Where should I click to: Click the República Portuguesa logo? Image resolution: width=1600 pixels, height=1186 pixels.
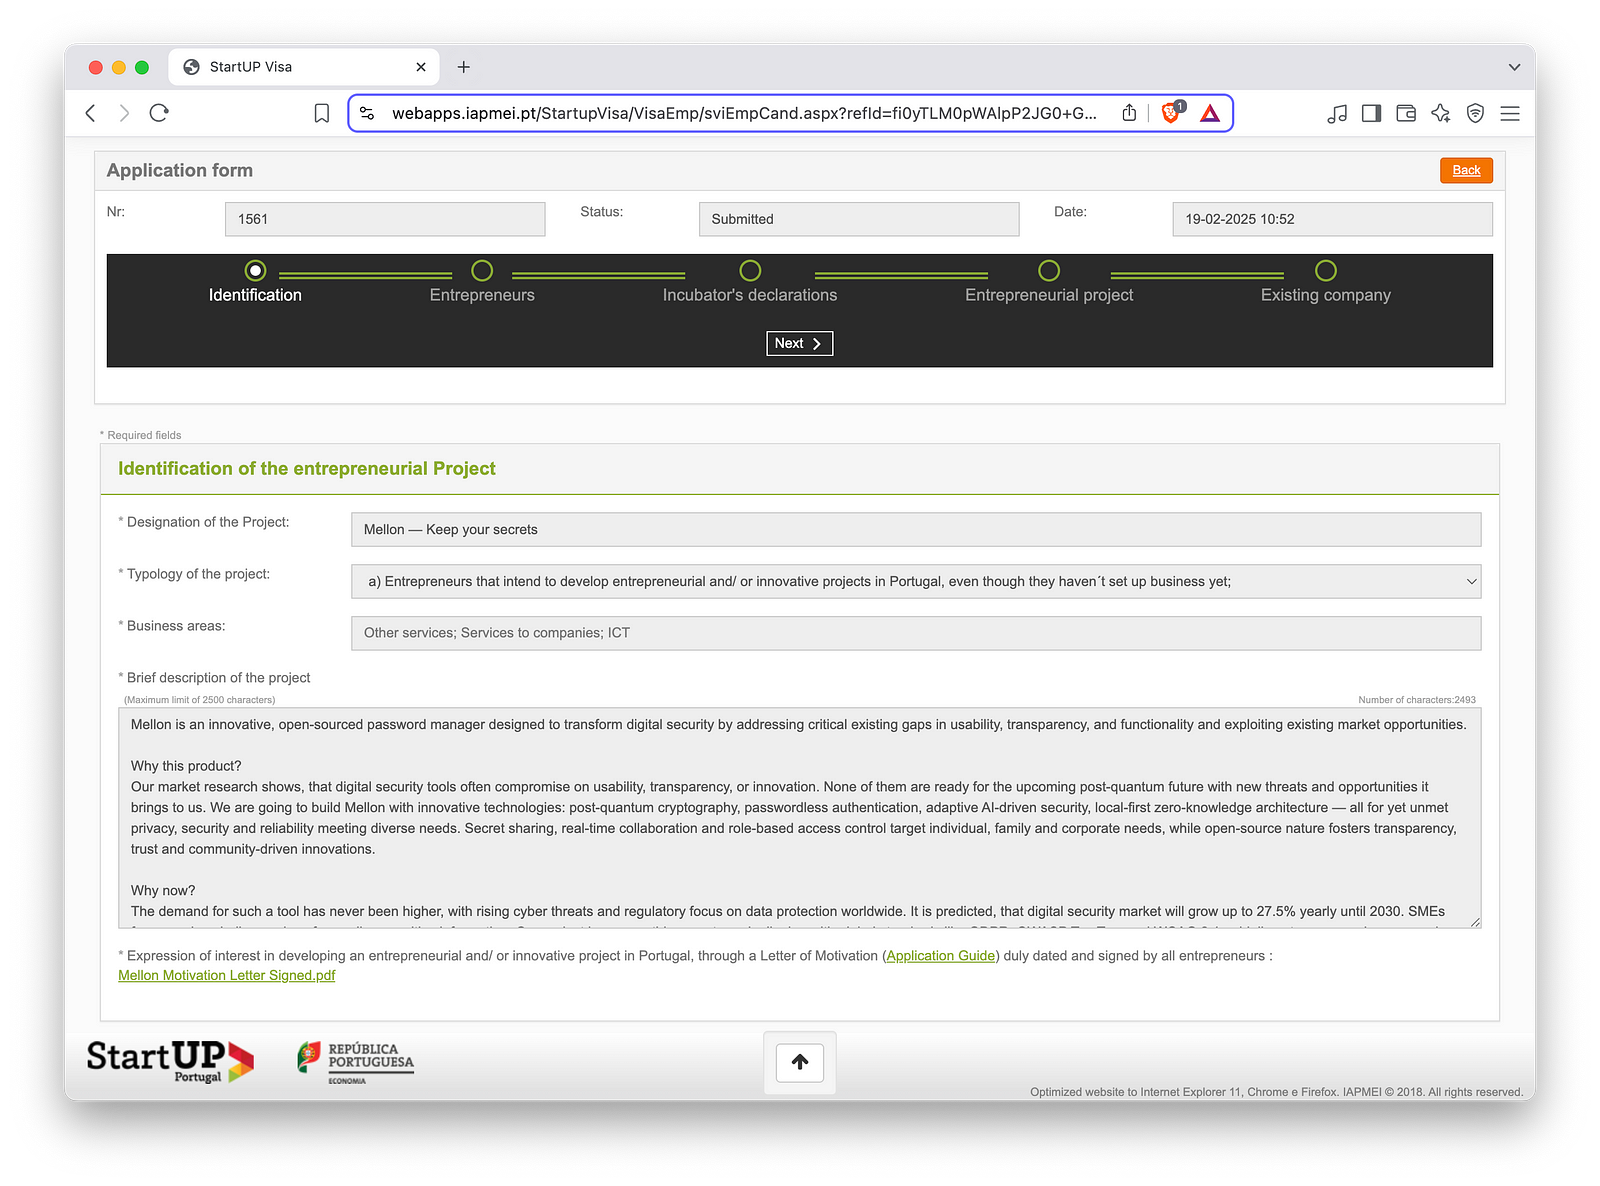point(355,1062)
